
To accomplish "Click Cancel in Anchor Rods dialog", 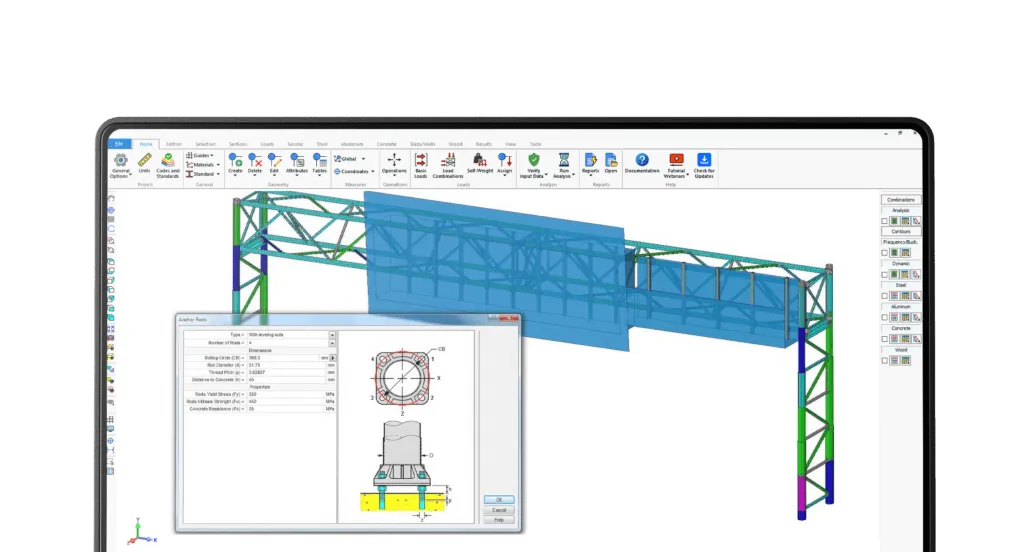I will pyautogui.click(x=499, y=510).
